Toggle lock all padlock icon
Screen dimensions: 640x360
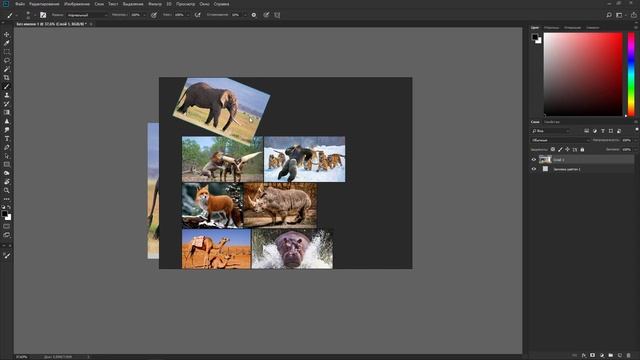click(x=582, y=149)
